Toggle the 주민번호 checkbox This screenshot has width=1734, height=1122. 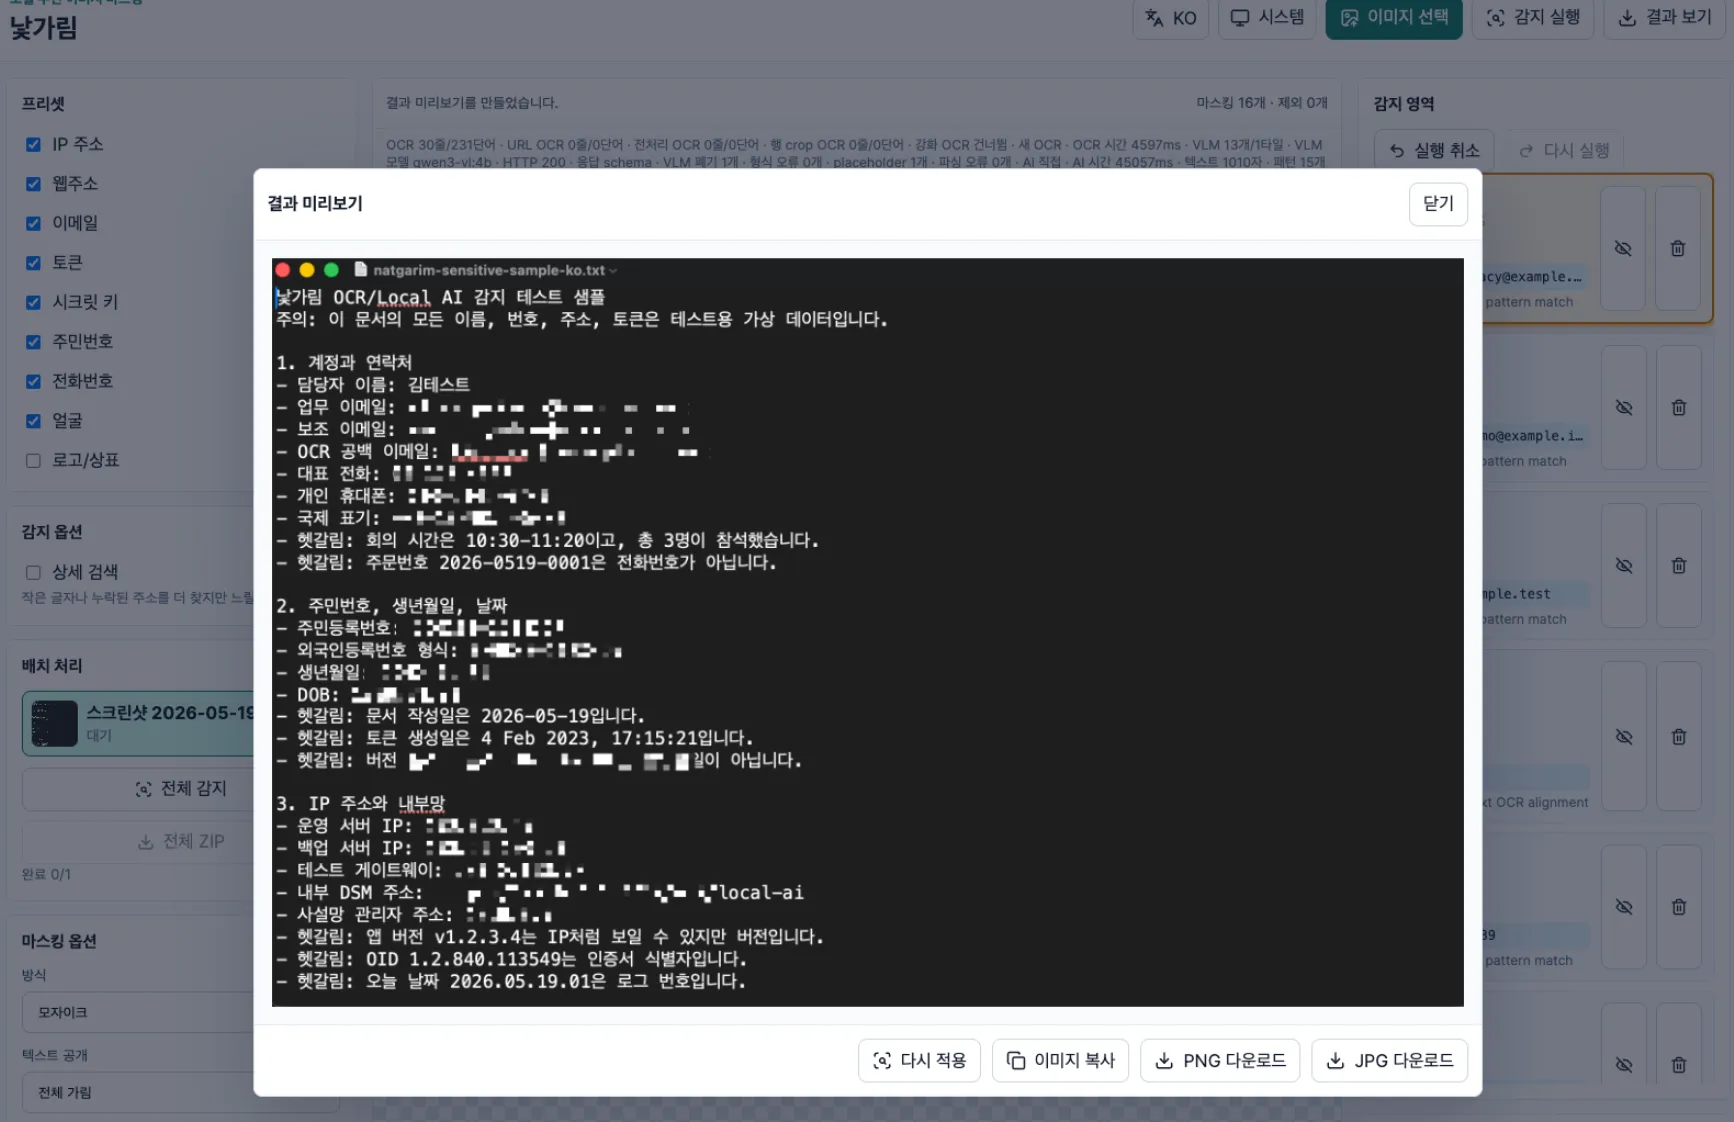pyautogui.click(x=33, y=342)
